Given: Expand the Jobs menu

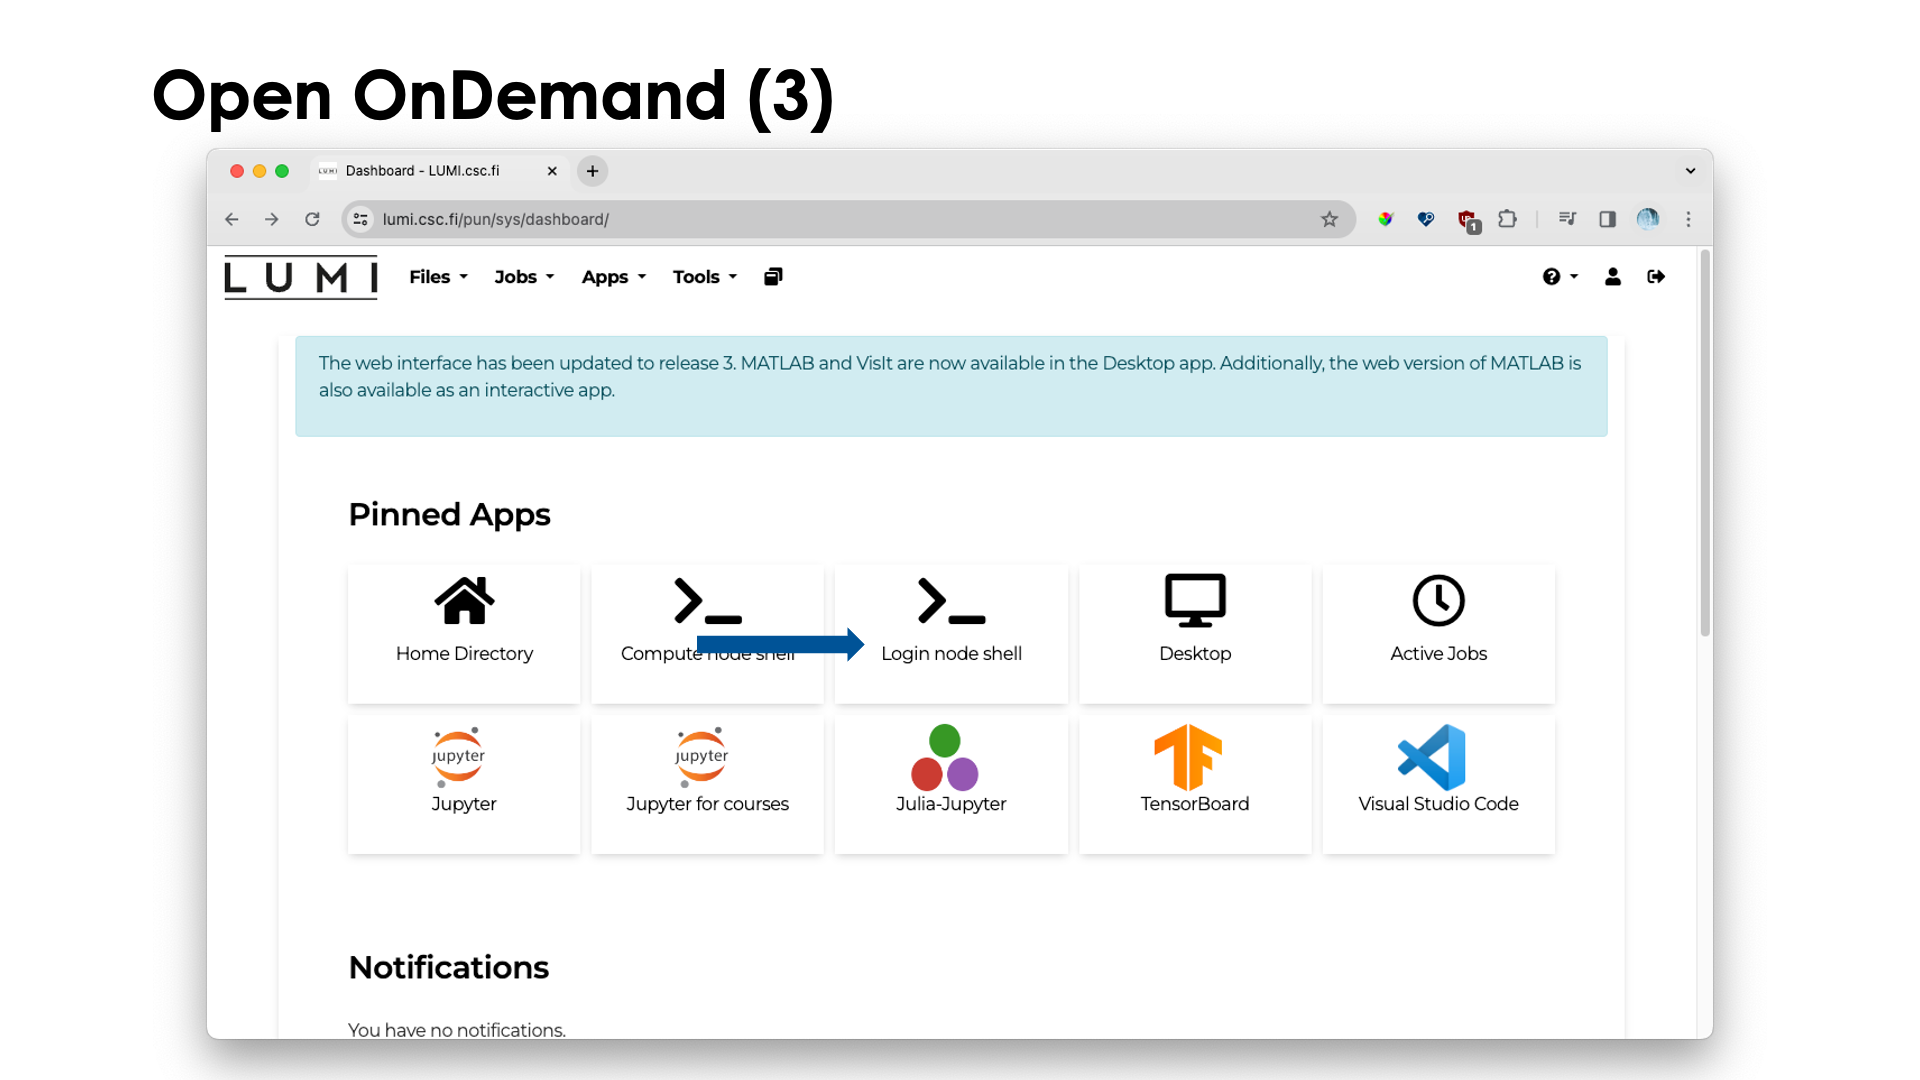Looking at the screenshot, I should (x=524, y=277).
